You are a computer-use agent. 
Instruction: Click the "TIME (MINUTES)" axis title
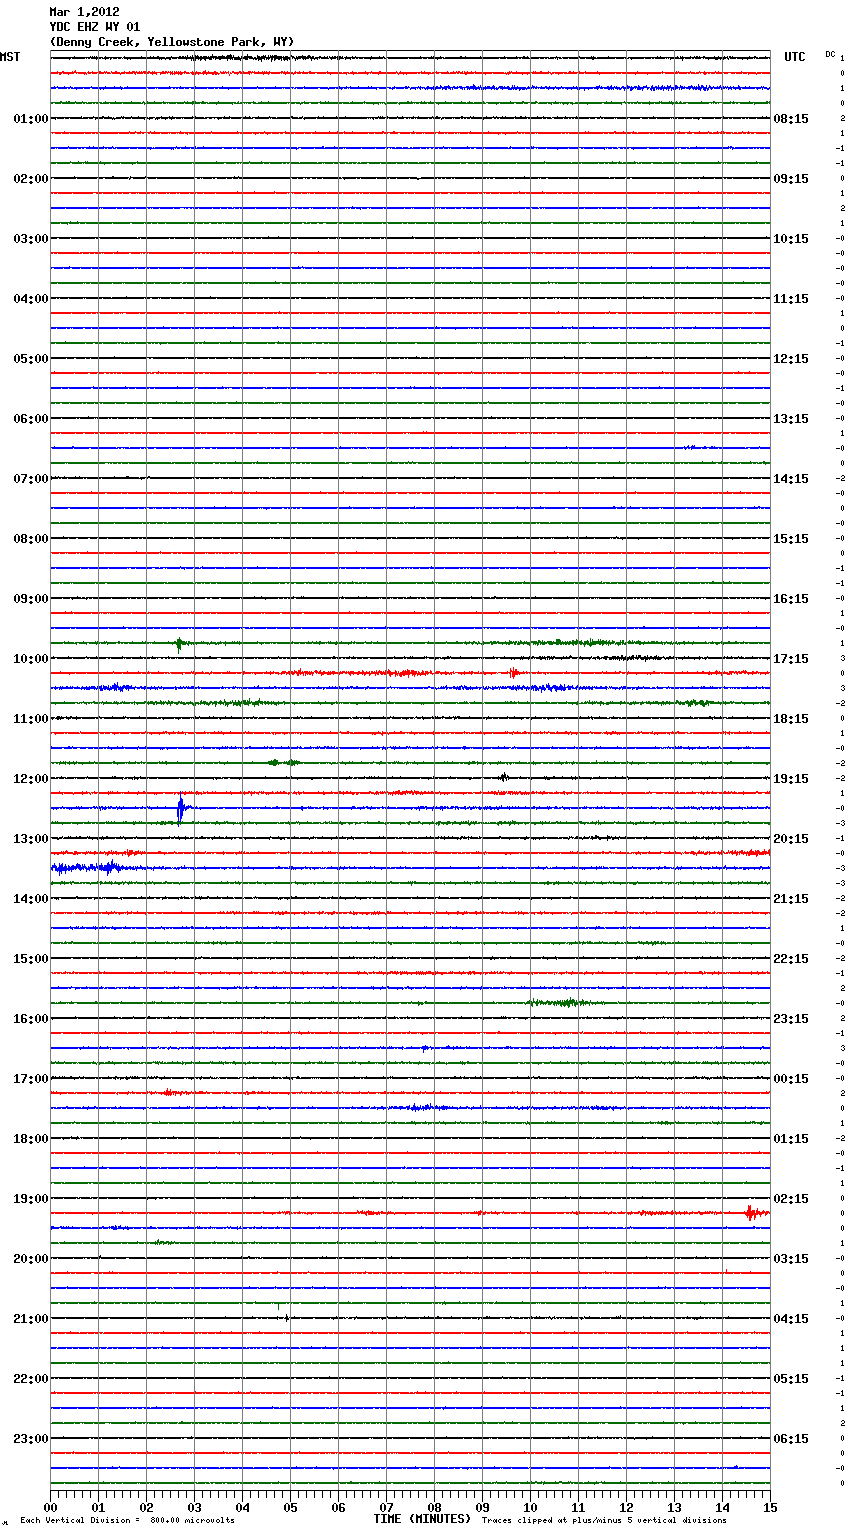coord(422,1519)
